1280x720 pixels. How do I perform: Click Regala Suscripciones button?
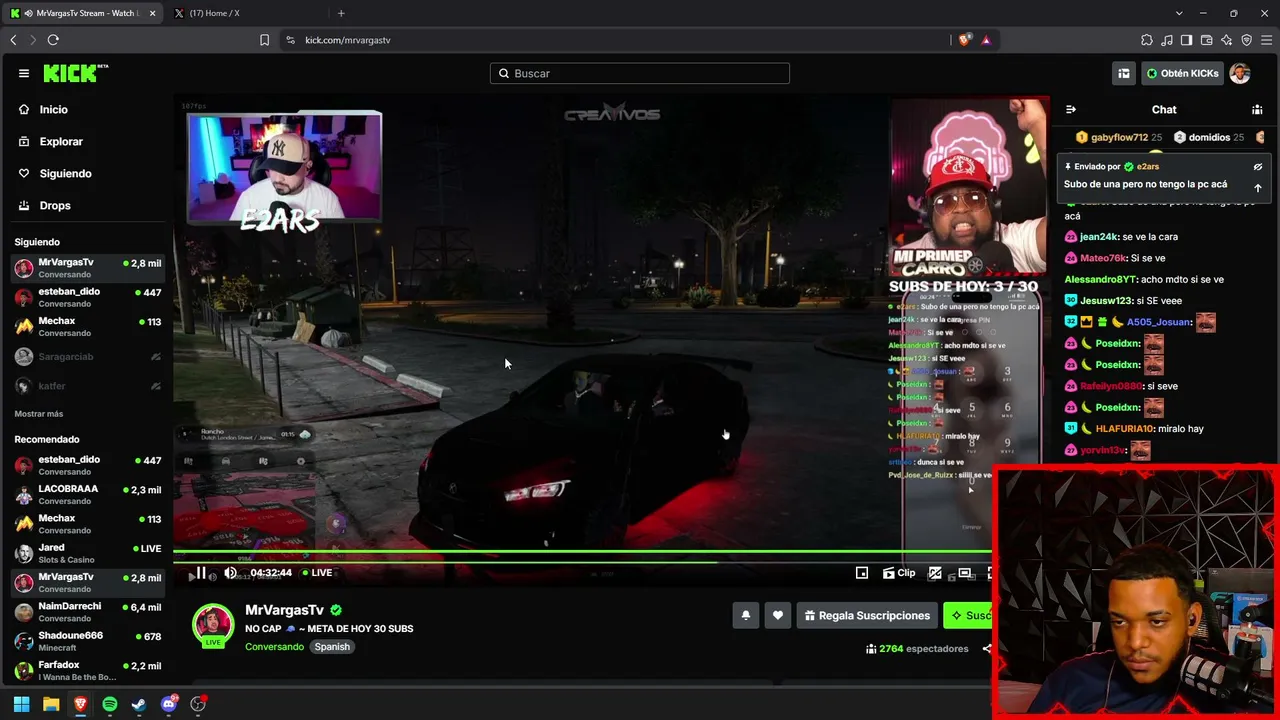click(867, 615)
